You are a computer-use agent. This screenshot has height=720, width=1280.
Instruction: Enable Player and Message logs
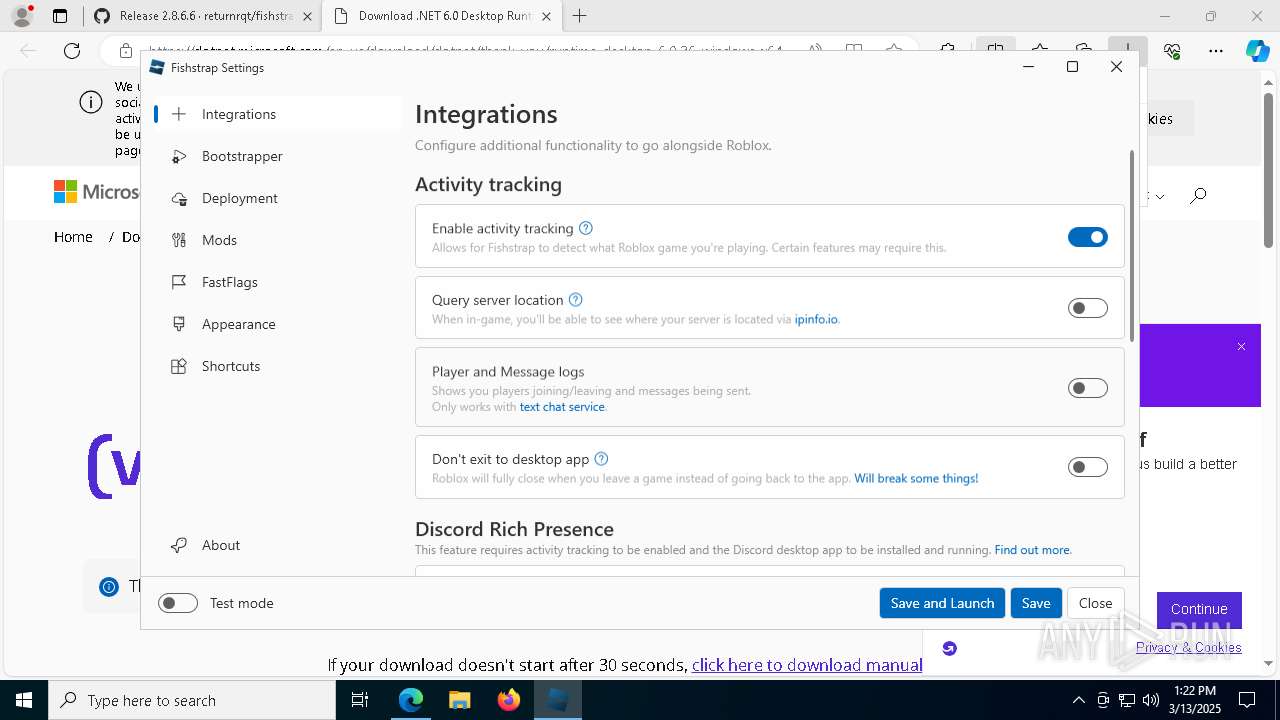pos(1088,388)
